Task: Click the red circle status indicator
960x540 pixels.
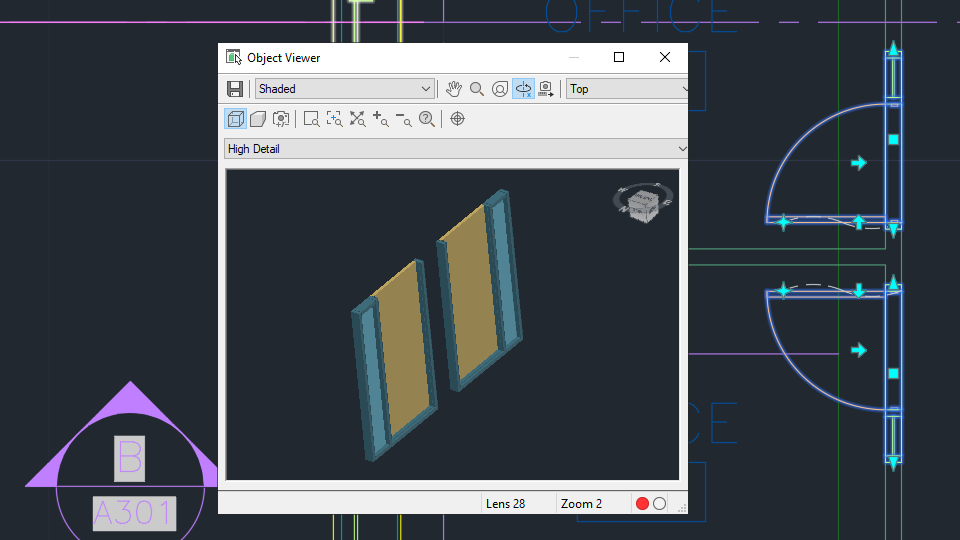Action: click(x=642, y=503)
